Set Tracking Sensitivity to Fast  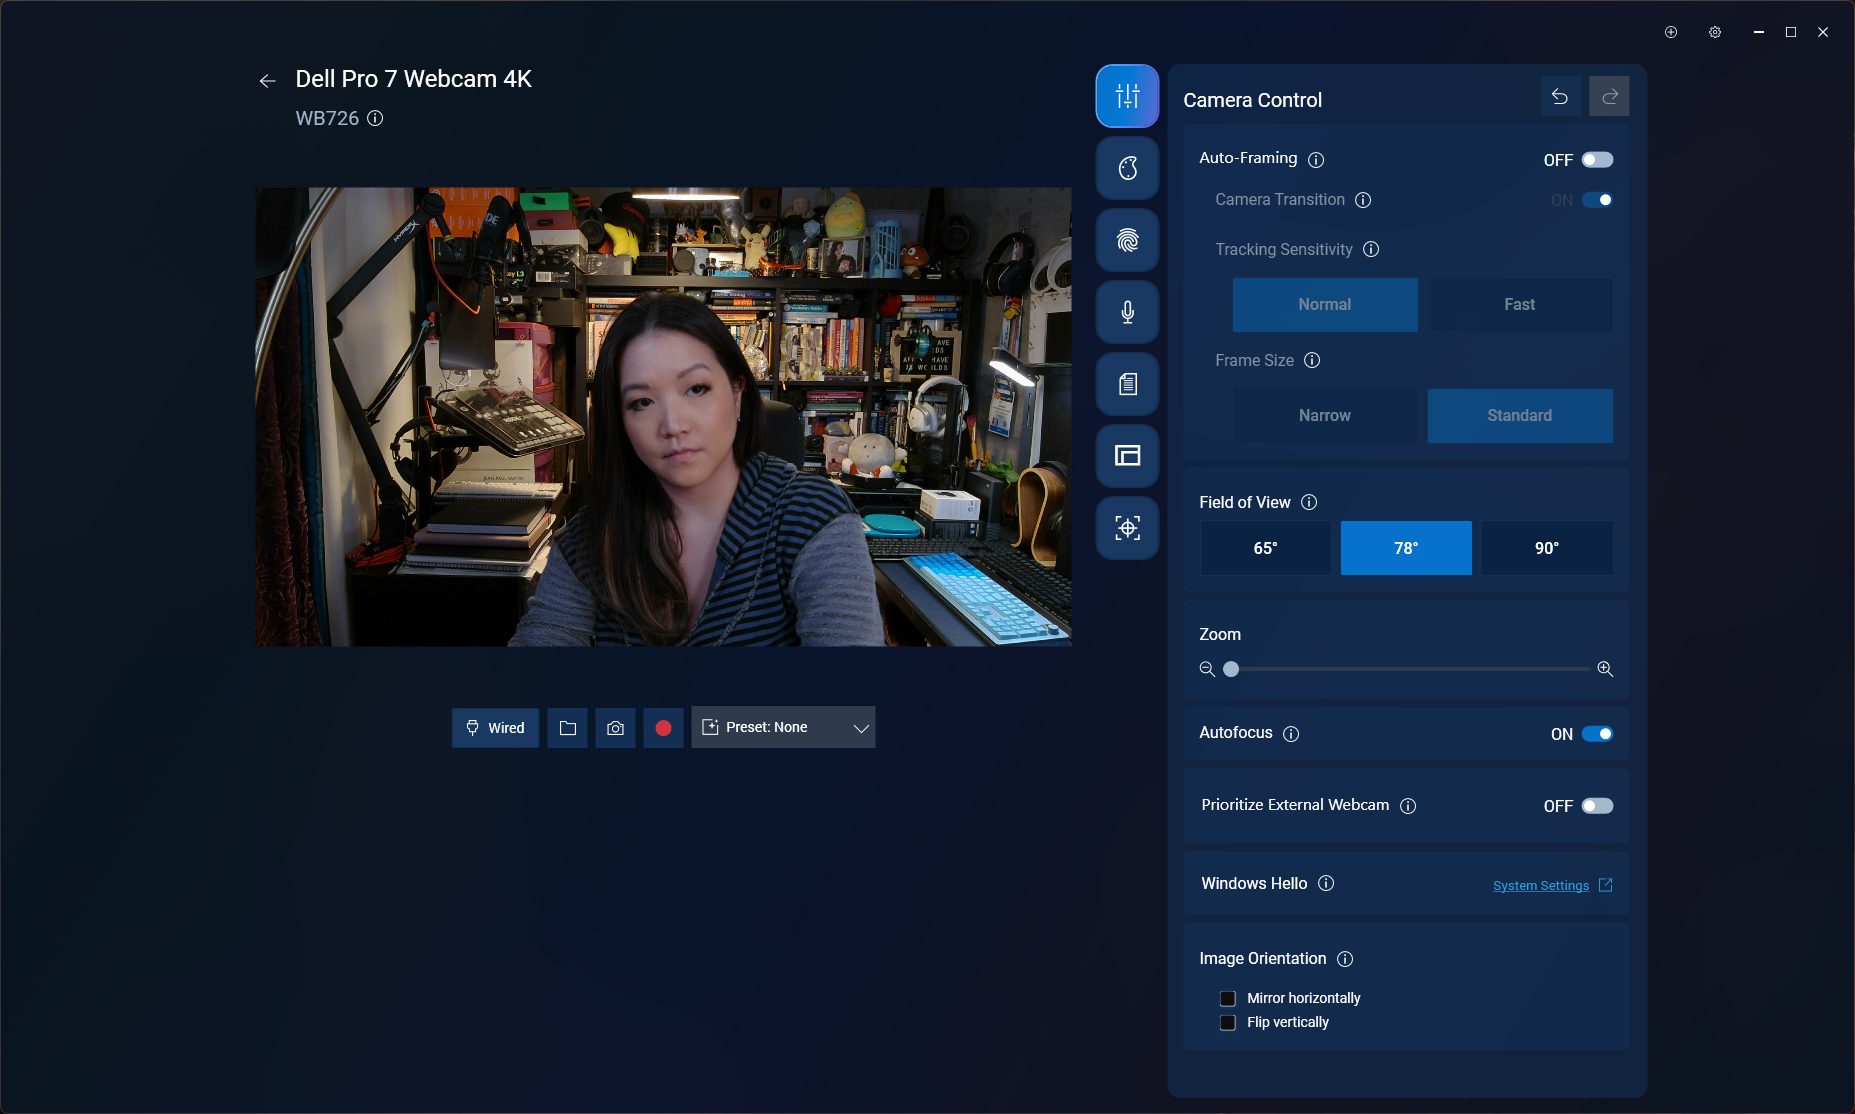pyautogui.click(x=1520, y=305)
